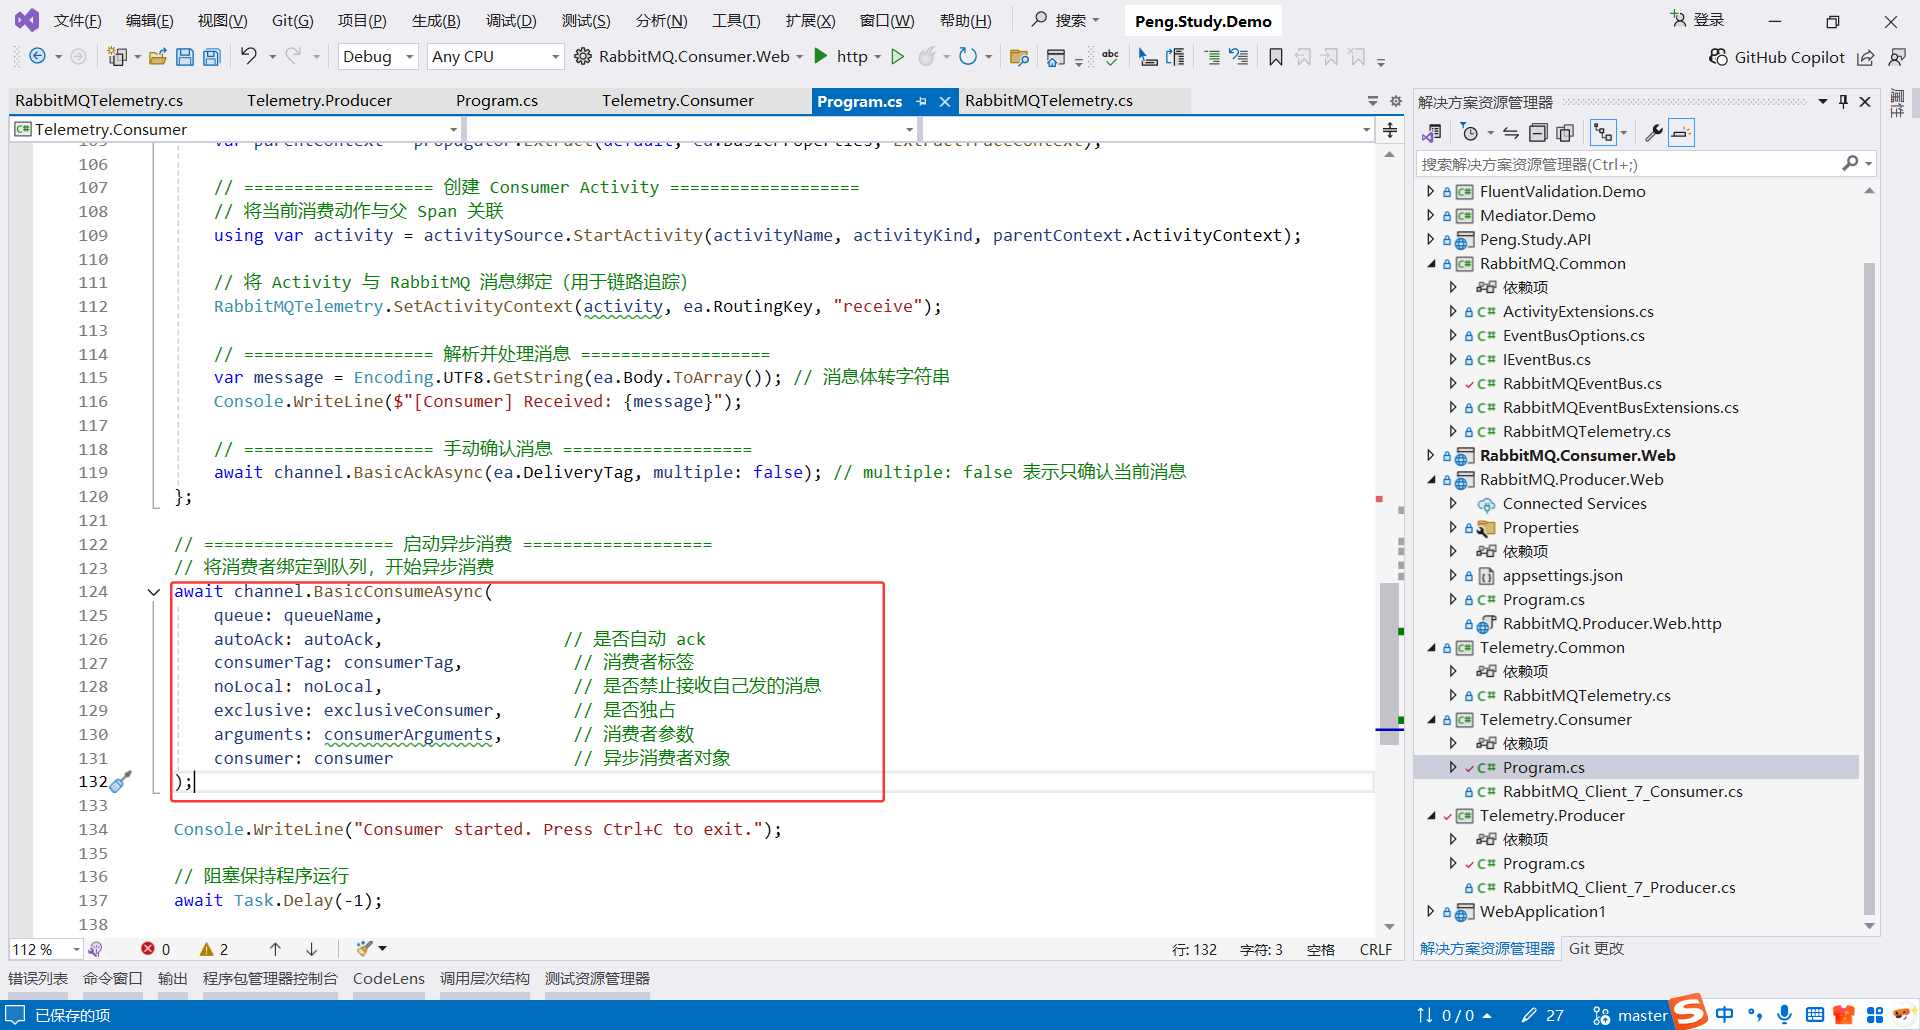Open the GitHub Copilot button
Screen dimensions: 1920x1030
coord(1777,57)
